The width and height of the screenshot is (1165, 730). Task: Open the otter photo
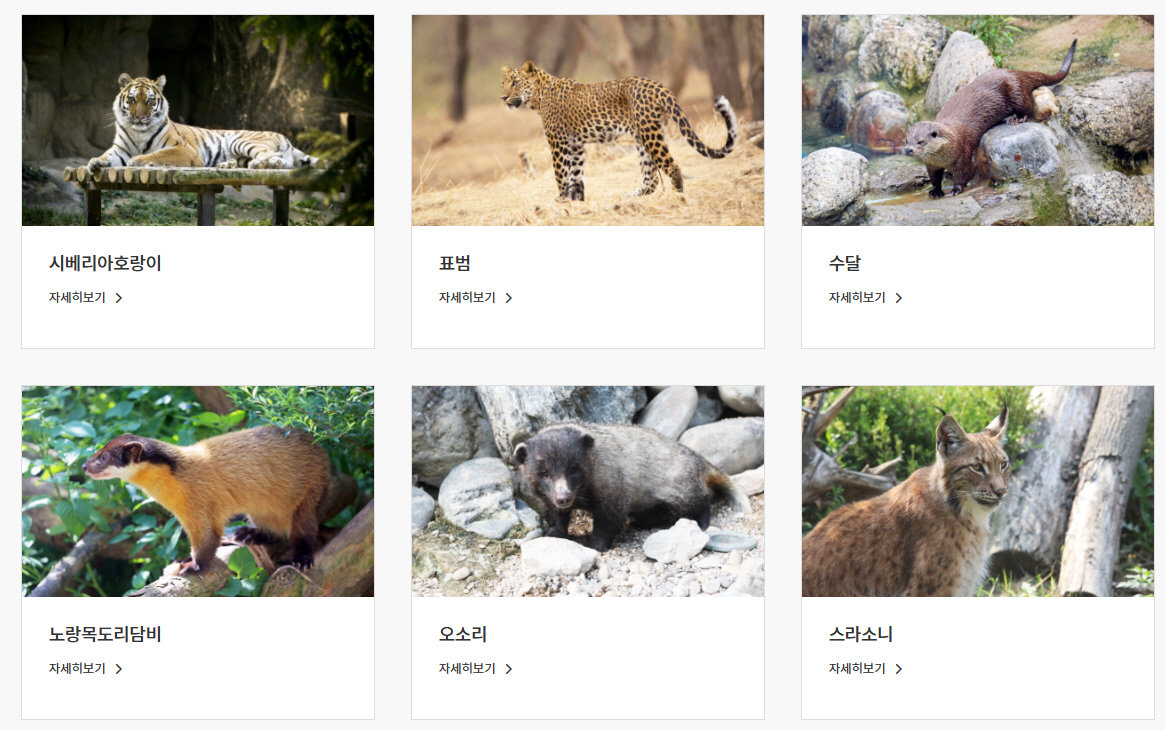point(978,120)
